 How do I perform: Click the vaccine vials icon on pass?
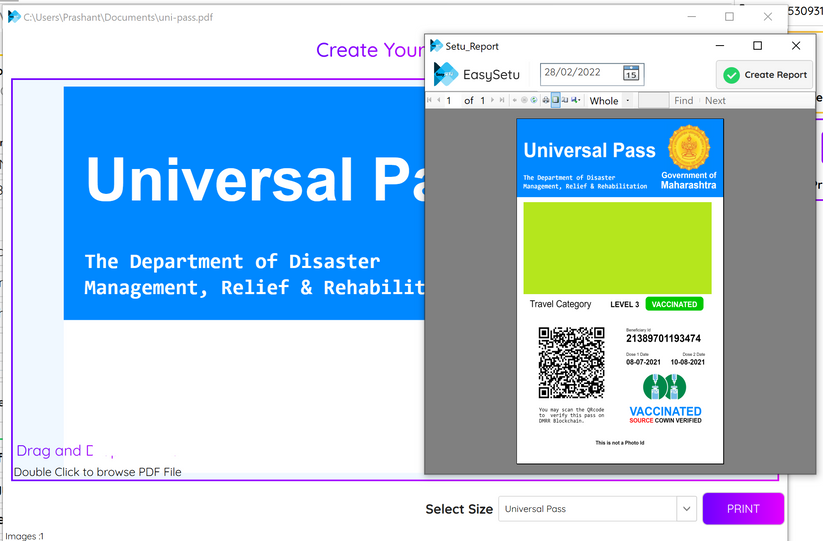pyautogui.click(x=664, y=387)
